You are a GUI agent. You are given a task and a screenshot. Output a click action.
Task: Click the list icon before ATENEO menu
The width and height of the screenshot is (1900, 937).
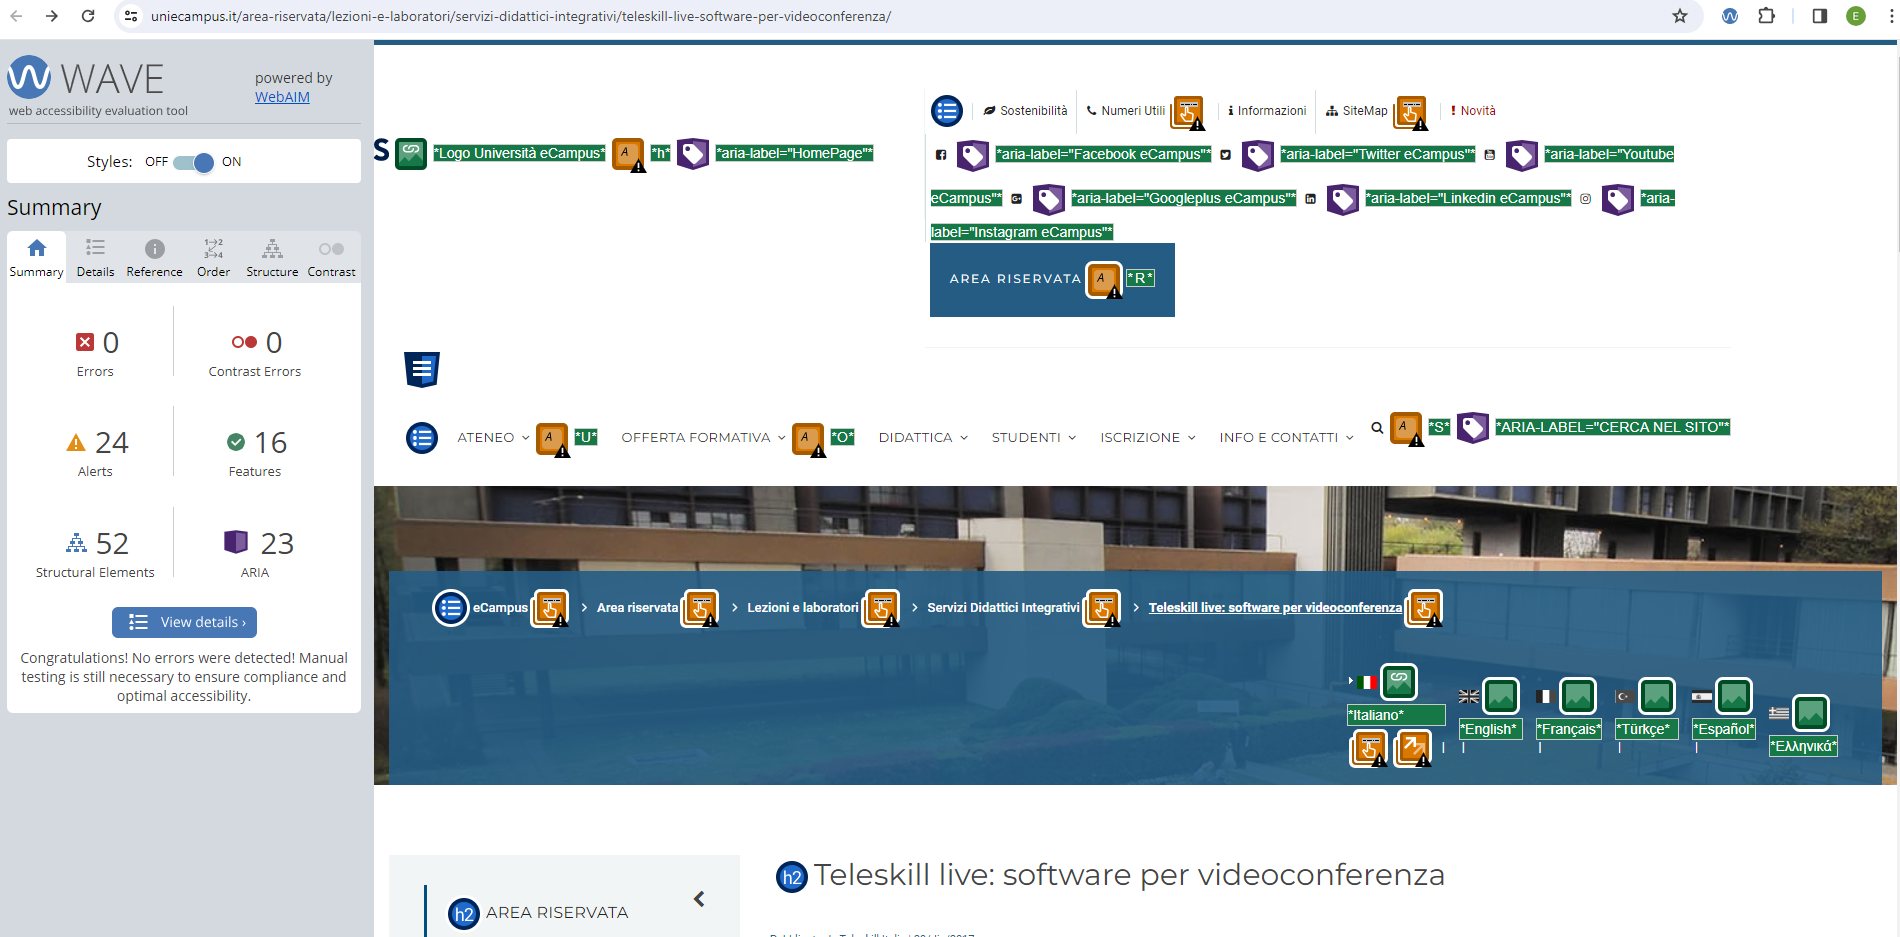(422, 438)
